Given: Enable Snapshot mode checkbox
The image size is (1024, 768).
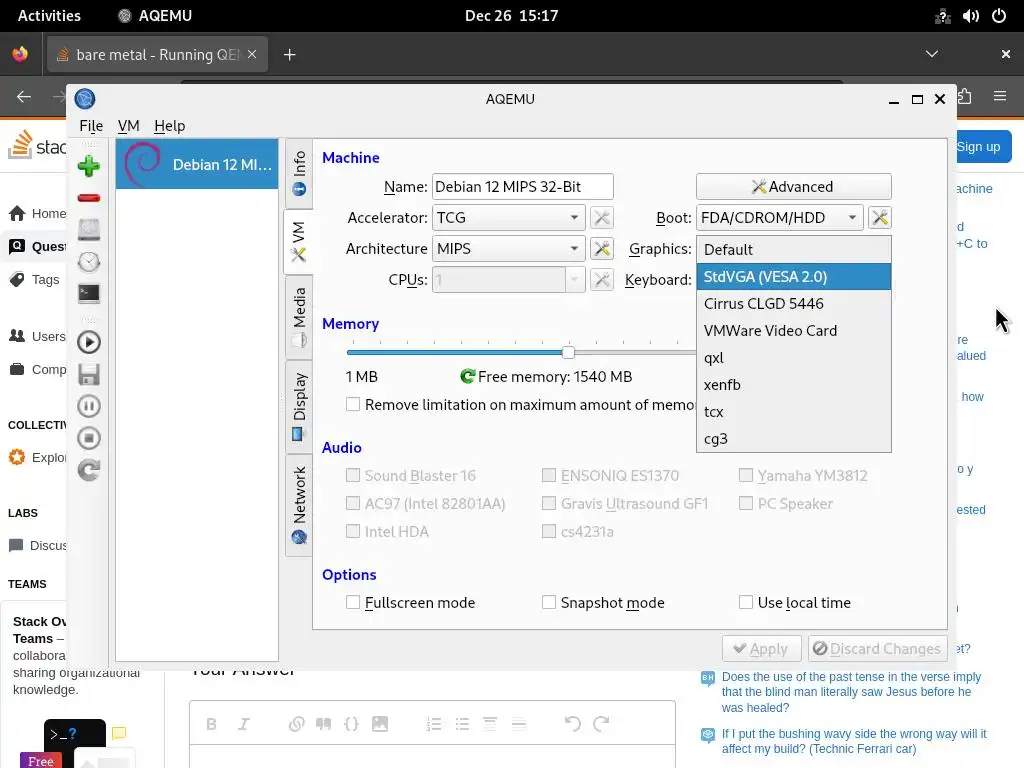Looking at the screenshot, I should pos(549,602).
